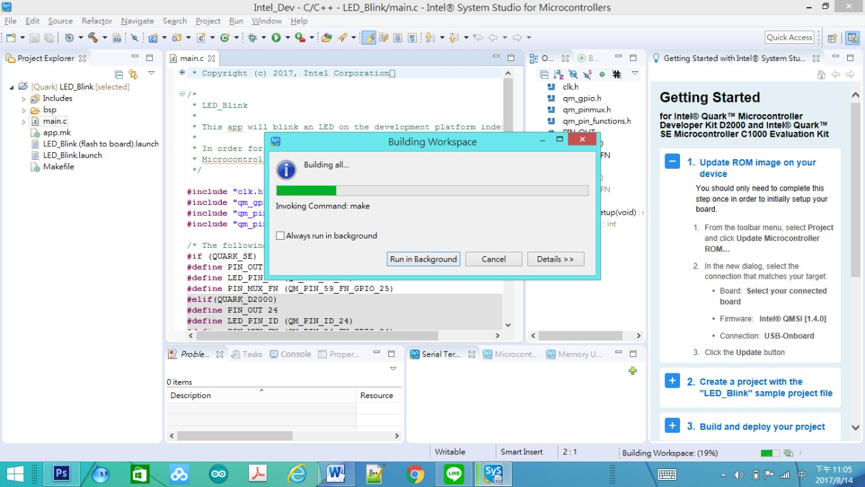Open Photoshop from the taskbar
The image size is (865, 487).
pyautogui.click(x=61, y=474)
